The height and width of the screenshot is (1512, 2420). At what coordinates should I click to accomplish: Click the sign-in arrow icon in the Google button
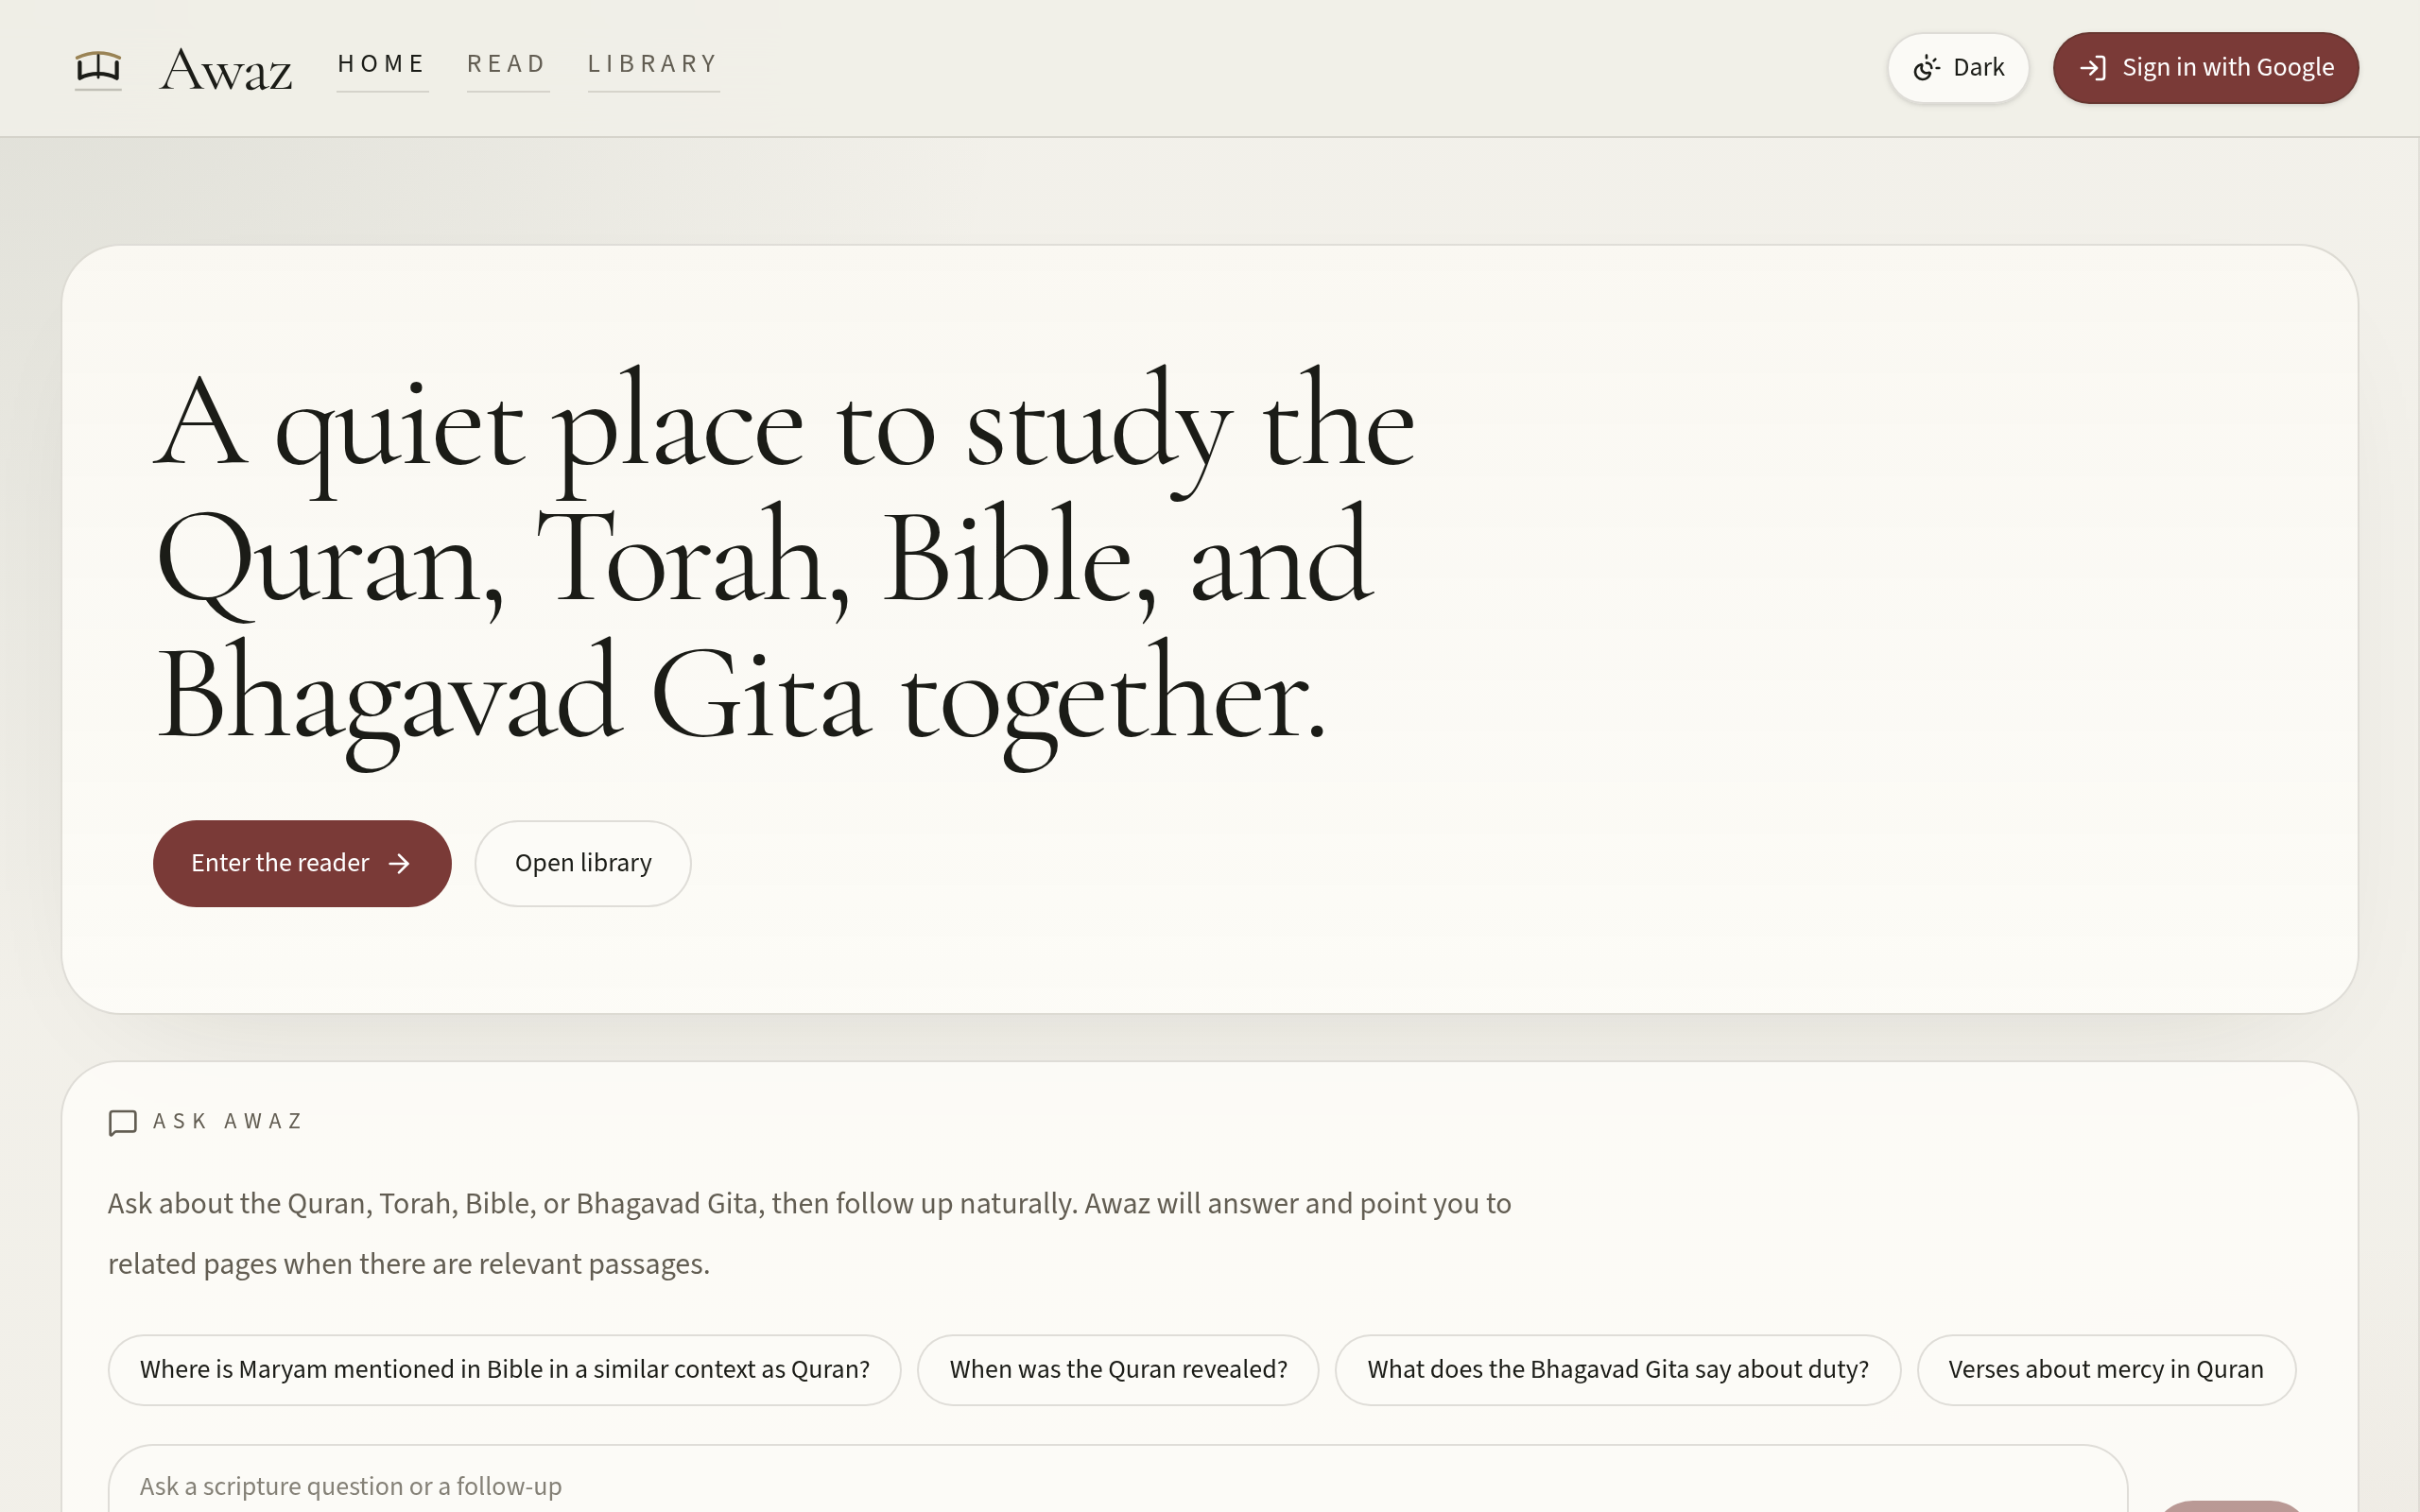point(2094,68)
